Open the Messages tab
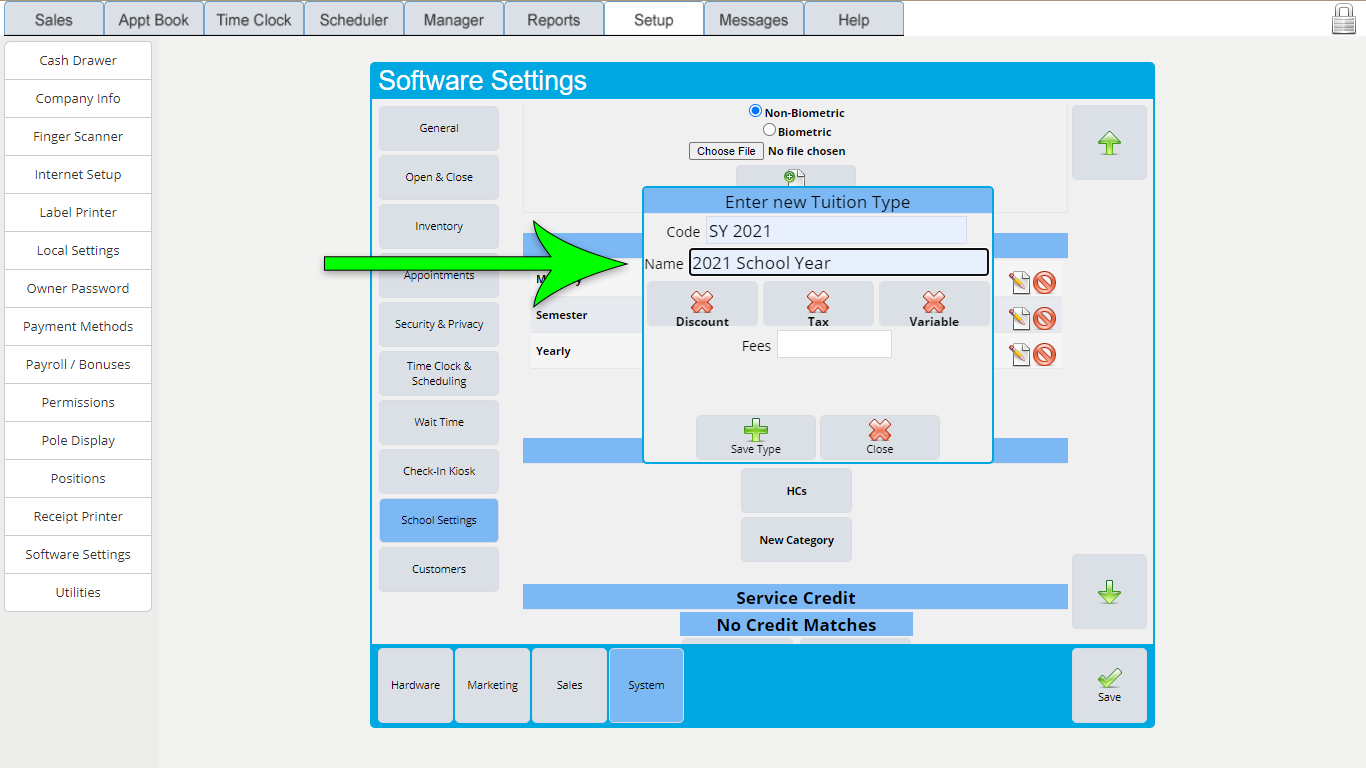Image resolution: width=1366 pixels, height=768 pixels. click(754, 19)
